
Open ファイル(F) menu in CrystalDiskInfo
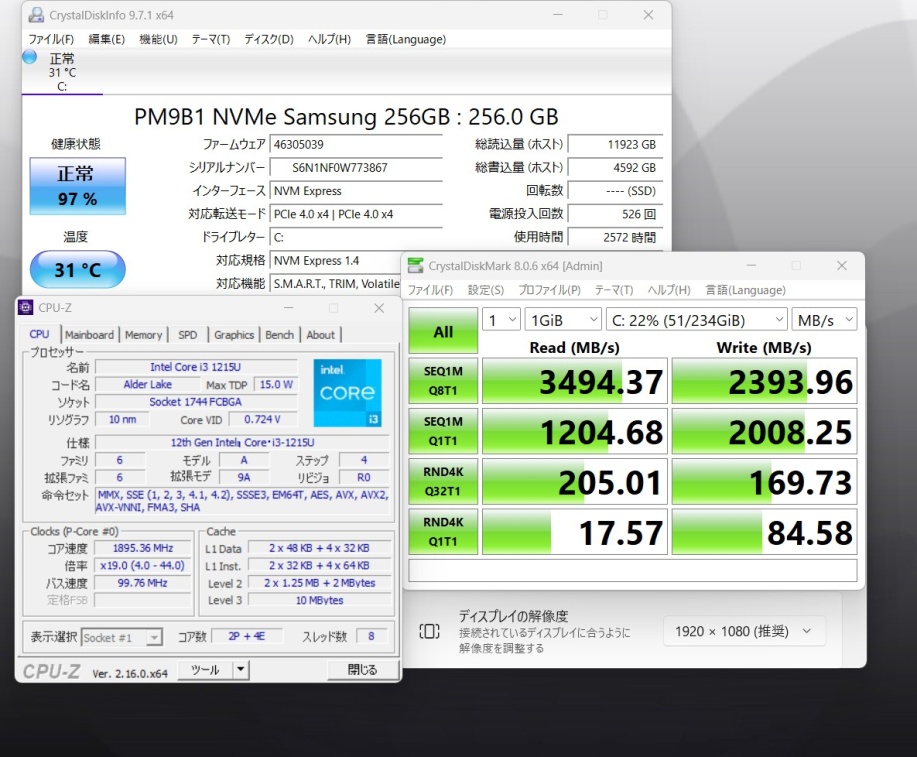[51, 39]
